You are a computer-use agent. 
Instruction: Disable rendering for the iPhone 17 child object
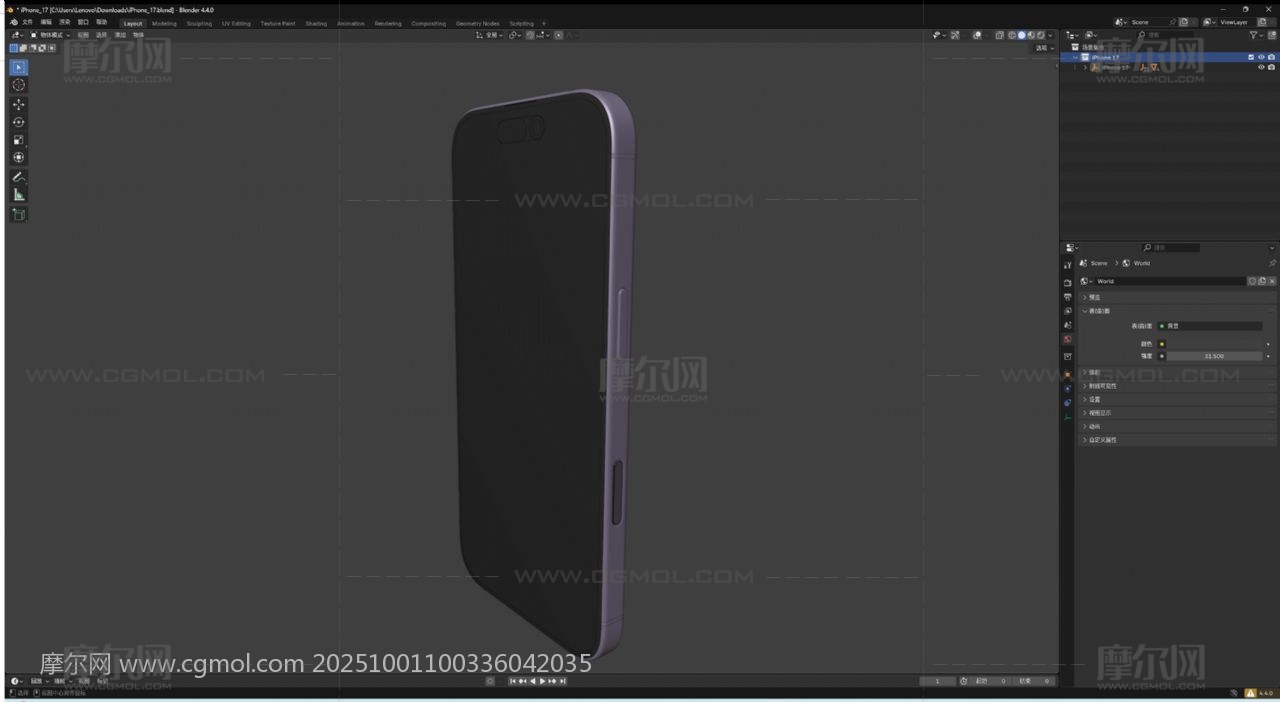pyautogui.click(x=1271, y=68)
